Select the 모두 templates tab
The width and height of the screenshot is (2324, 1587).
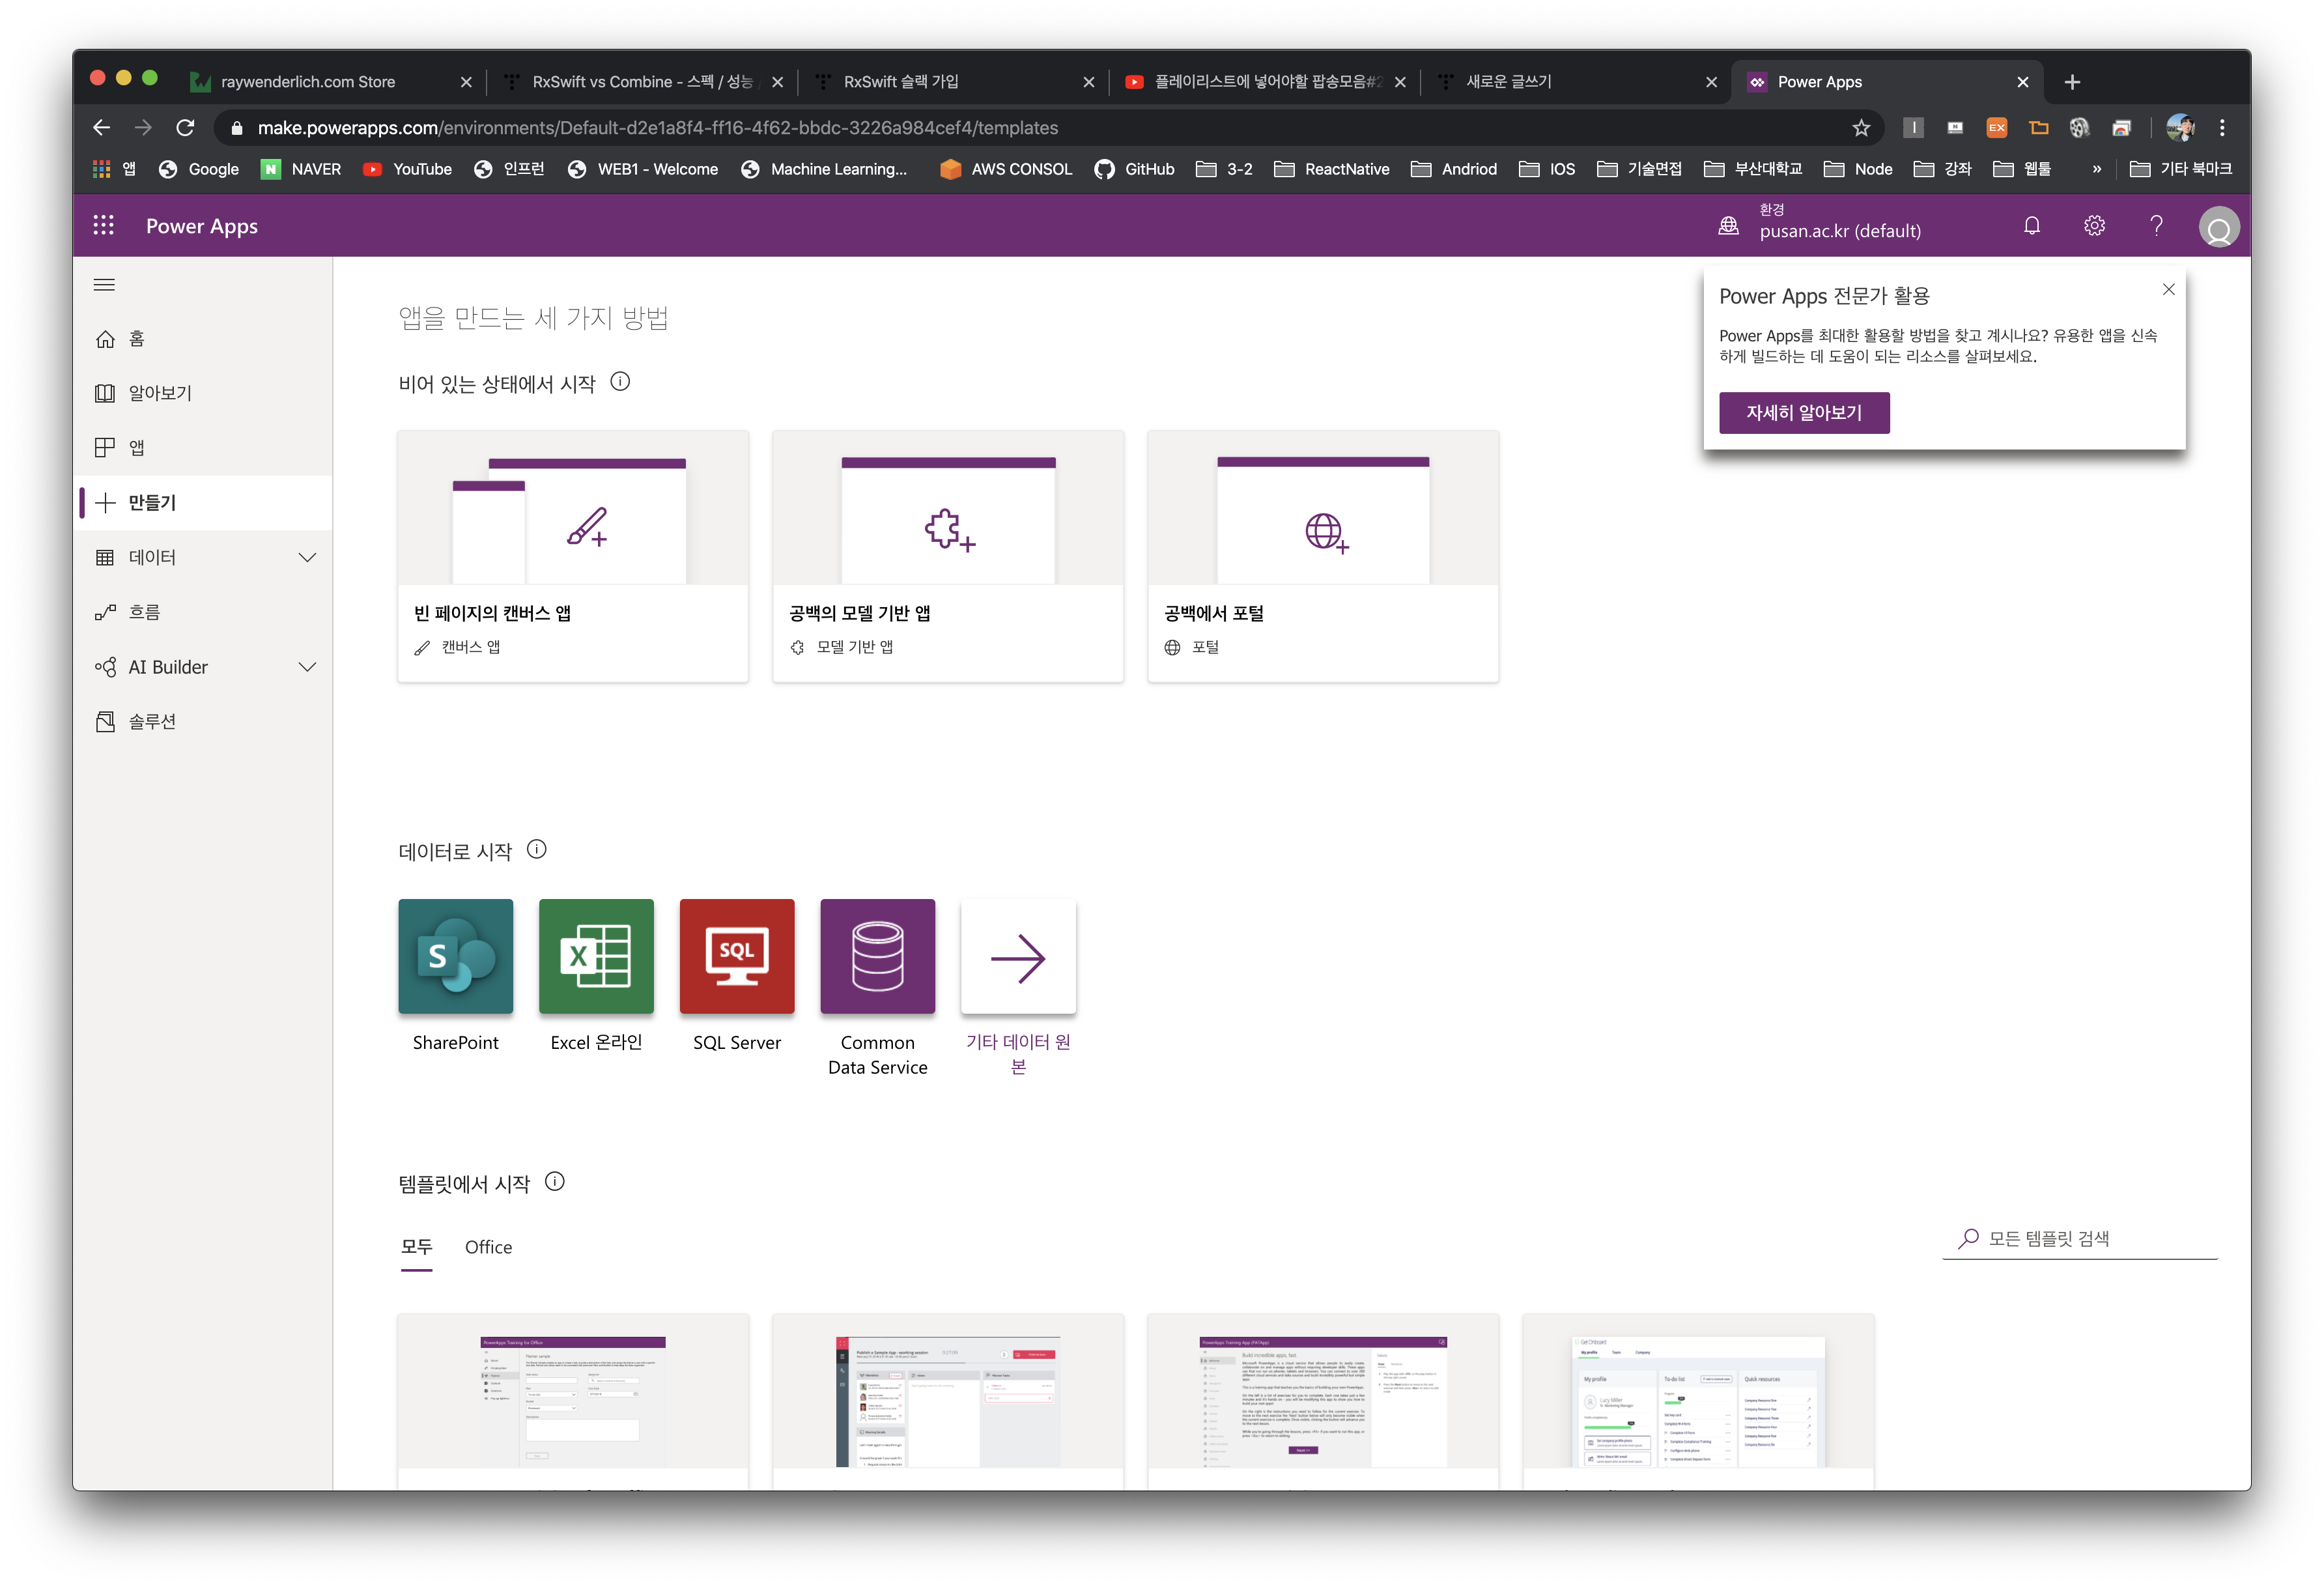(x=416, y=1247)
